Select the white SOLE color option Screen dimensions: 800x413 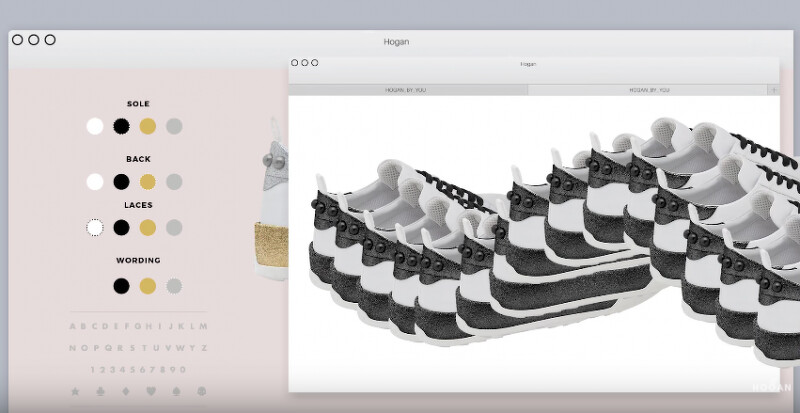[95, 126]
